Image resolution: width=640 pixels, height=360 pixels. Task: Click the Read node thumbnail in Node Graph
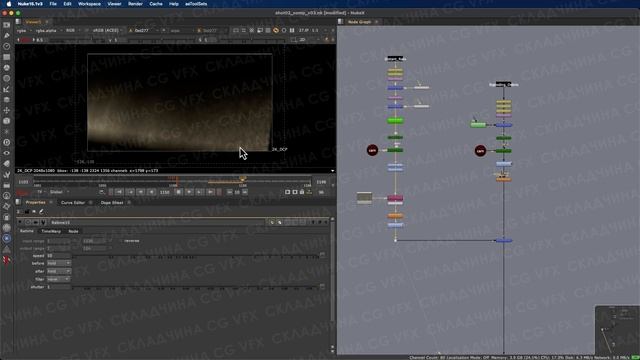tap(364, 198)
